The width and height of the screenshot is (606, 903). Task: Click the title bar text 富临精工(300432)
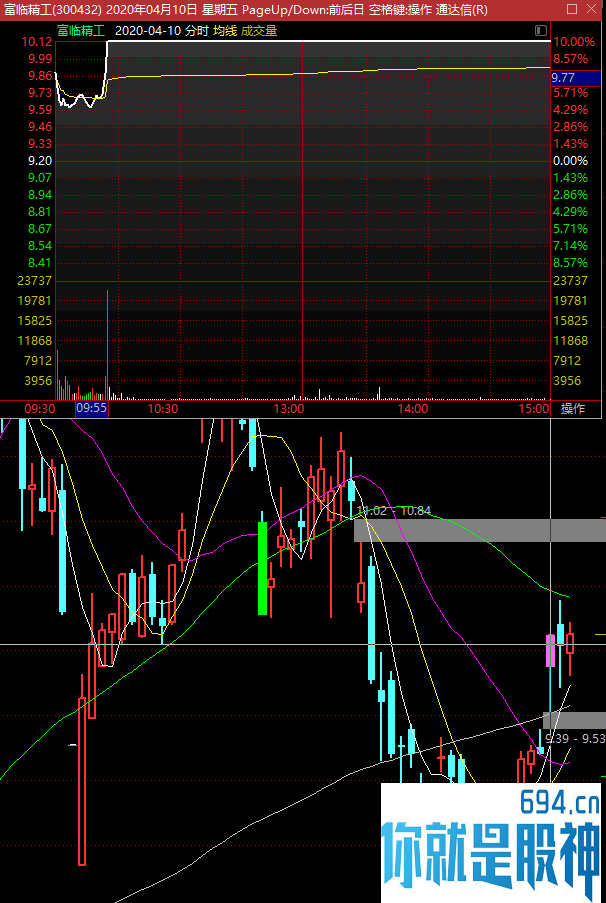(53, 9)
